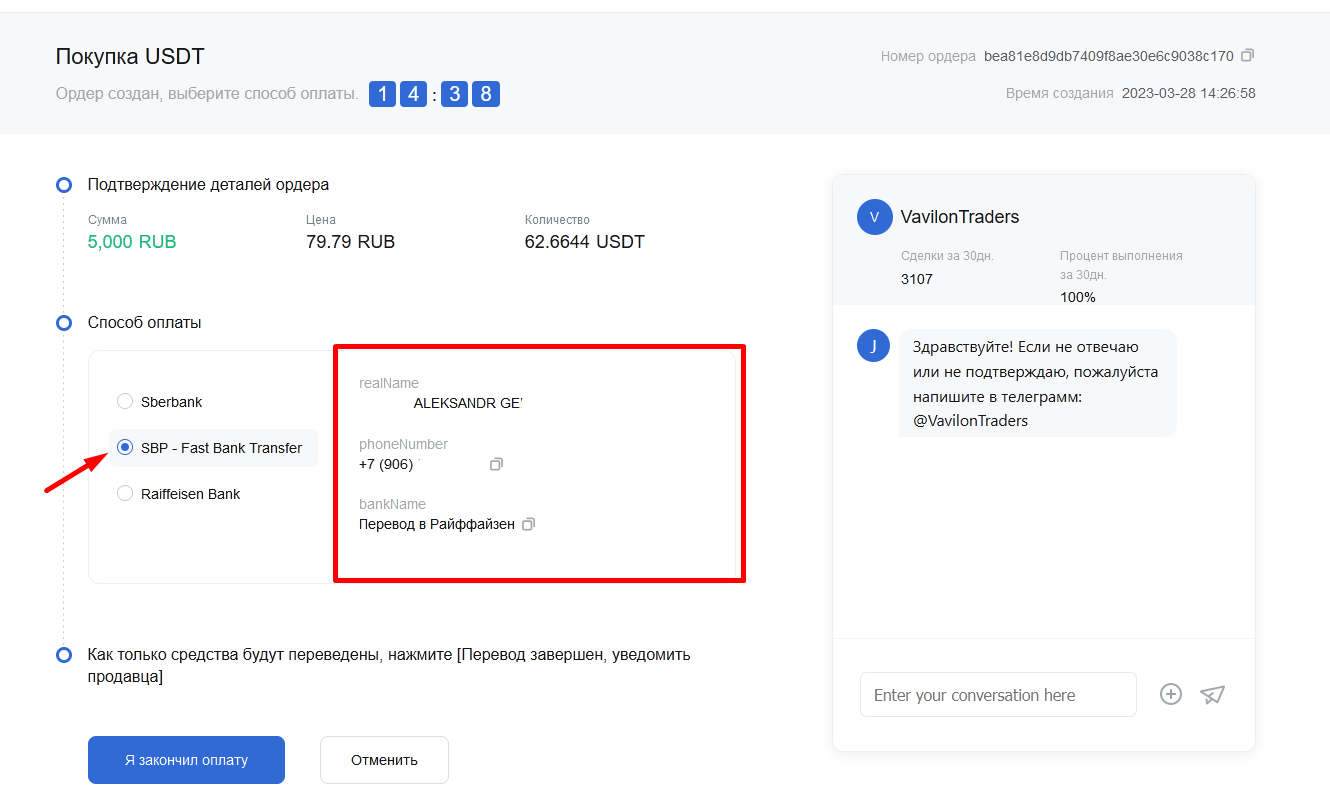Click the Здравствуйте chat message bubble
Screen dimensions: 1330x792
pos(1038,383)
